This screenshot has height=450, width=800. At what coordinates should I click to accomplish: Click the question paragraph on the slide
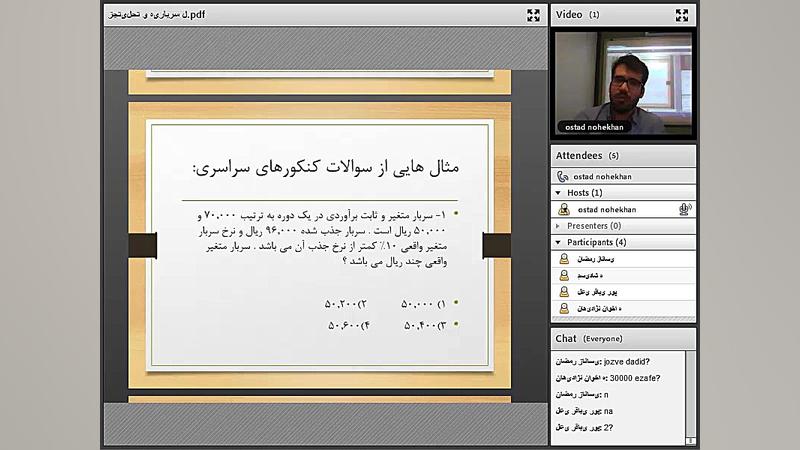coord(322,238)
